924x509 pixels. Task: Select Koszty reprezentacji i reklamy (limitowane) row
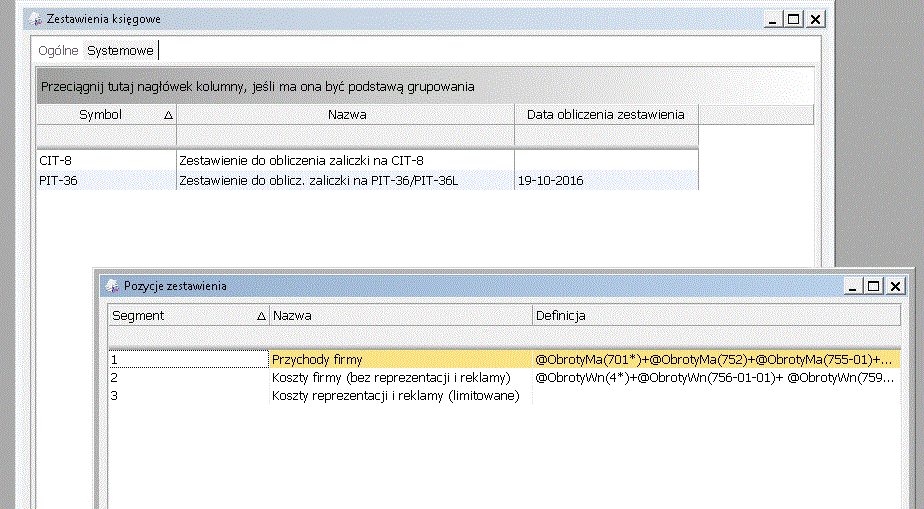point(400,396)
